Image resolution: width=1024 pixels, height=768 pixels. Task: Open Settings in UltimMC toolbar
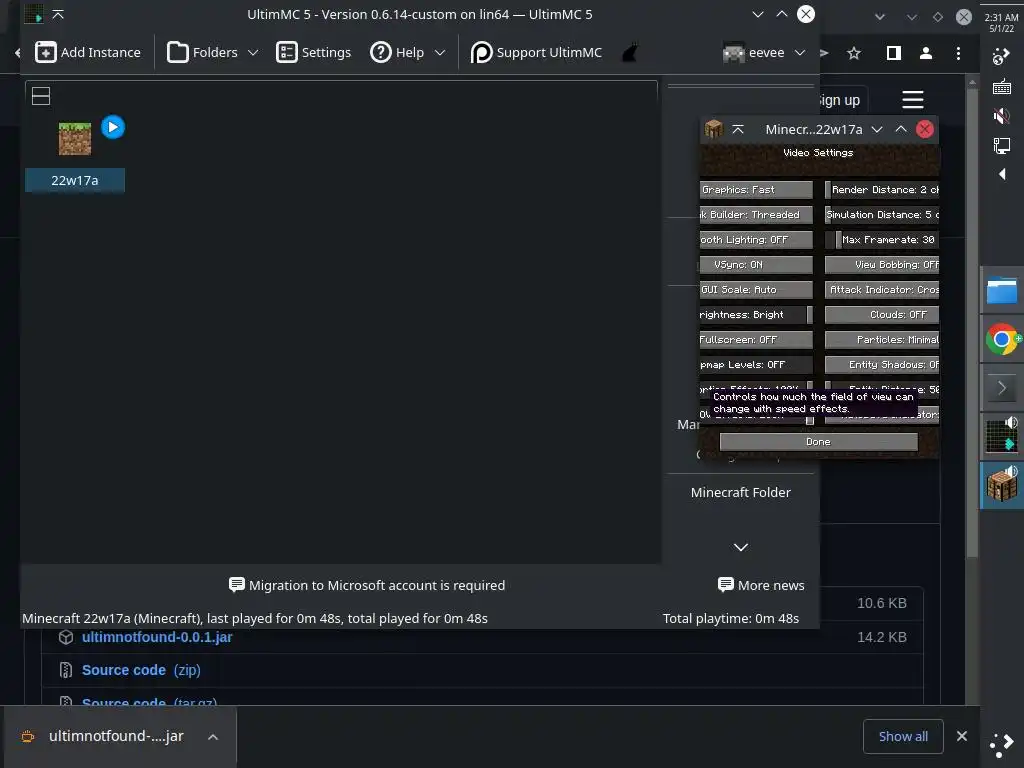coord(313,52)
